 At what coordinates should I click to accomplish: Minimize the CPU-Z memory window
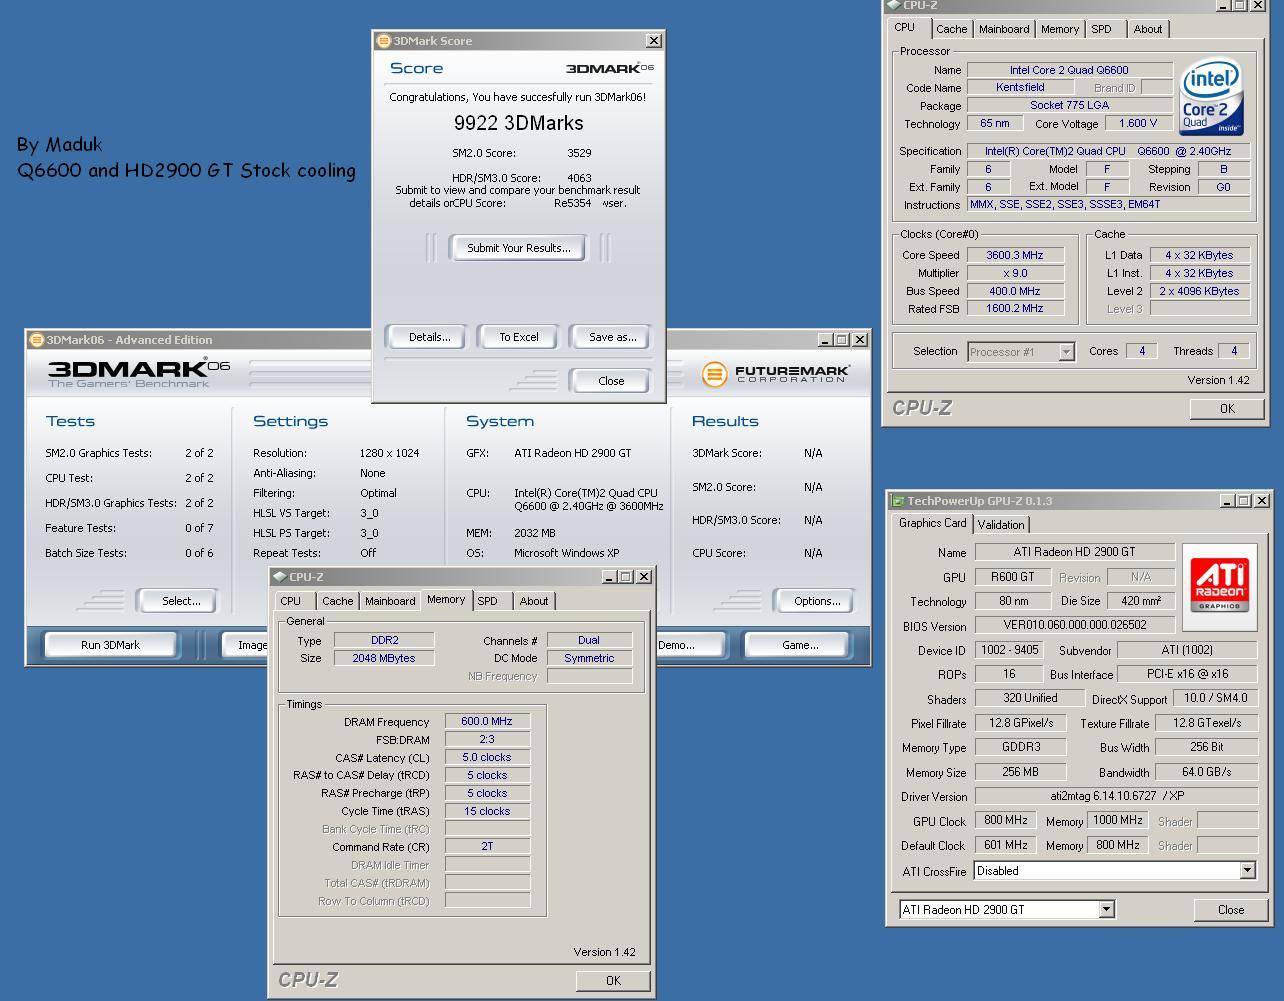pyautogui.click(x=609, y=577)
